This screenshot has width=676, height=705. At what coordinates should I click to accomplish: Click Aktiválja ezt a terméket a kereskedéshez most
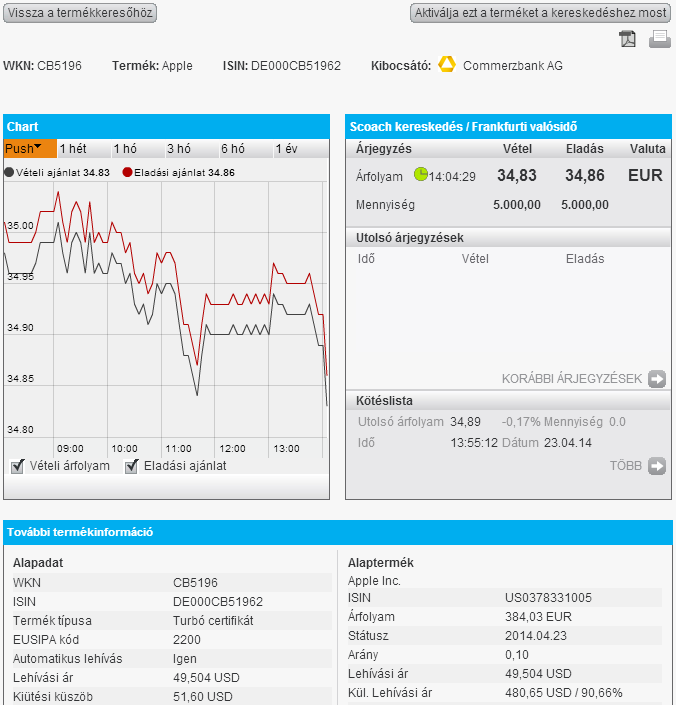(x=540, y=13)
